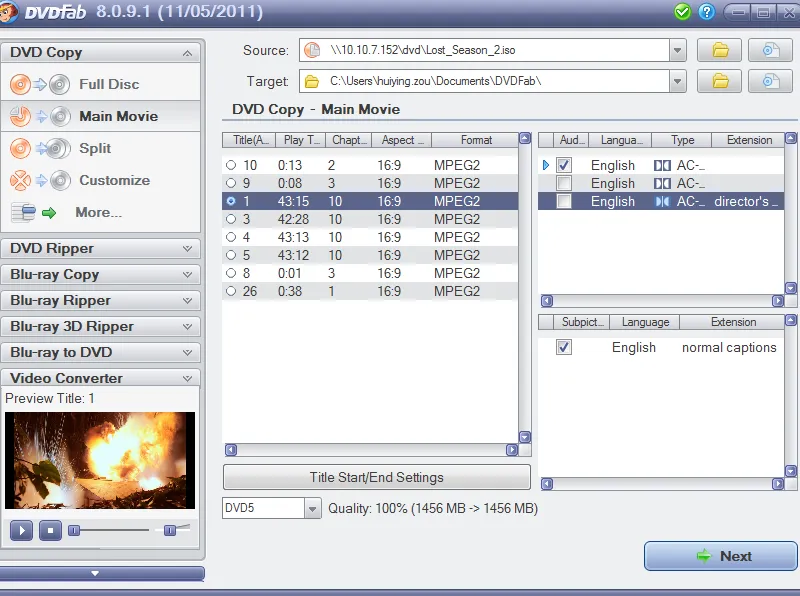The width and height of the screenshot is (800, 596).
Task: Uncheck English normal captions subpicture
Action: coord(564,347)
